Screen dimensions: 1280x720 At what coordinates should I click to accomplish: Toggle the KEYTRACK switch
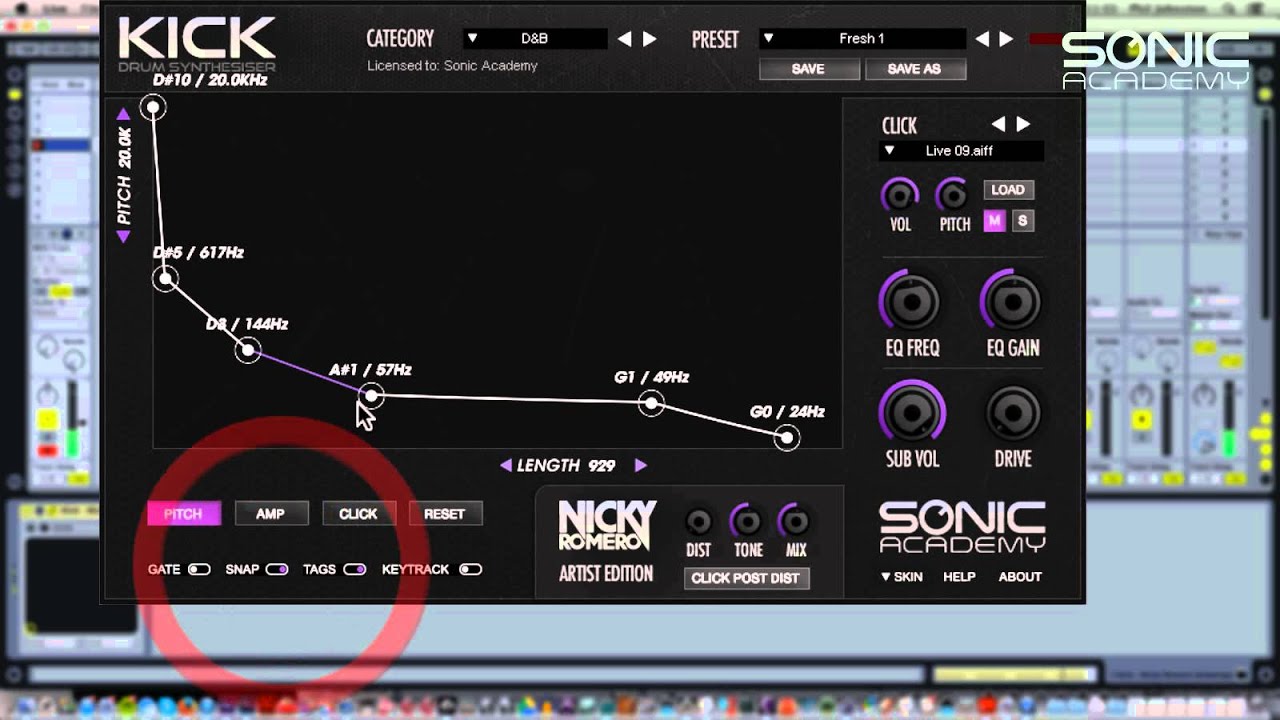(470, 569)
